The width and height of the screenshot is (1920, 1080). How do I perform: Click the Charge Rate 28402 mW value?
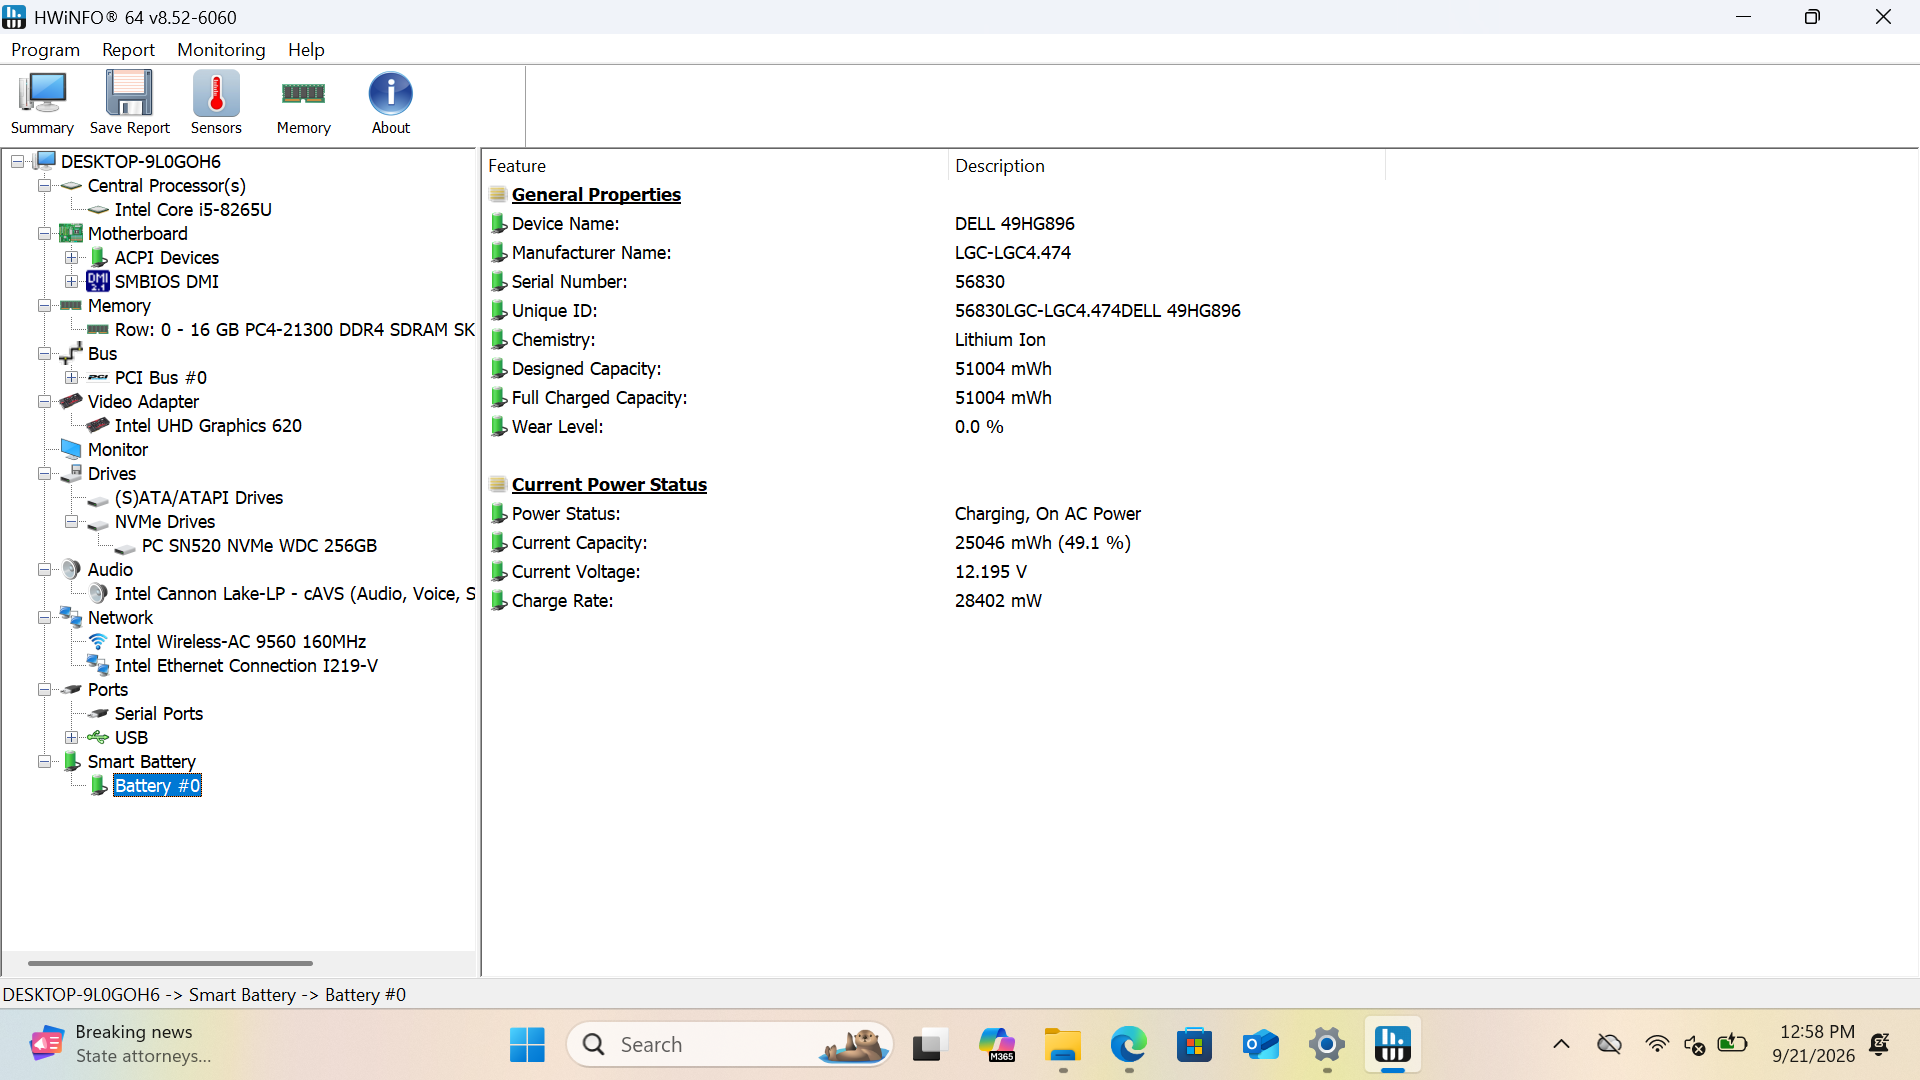point(998,601)
